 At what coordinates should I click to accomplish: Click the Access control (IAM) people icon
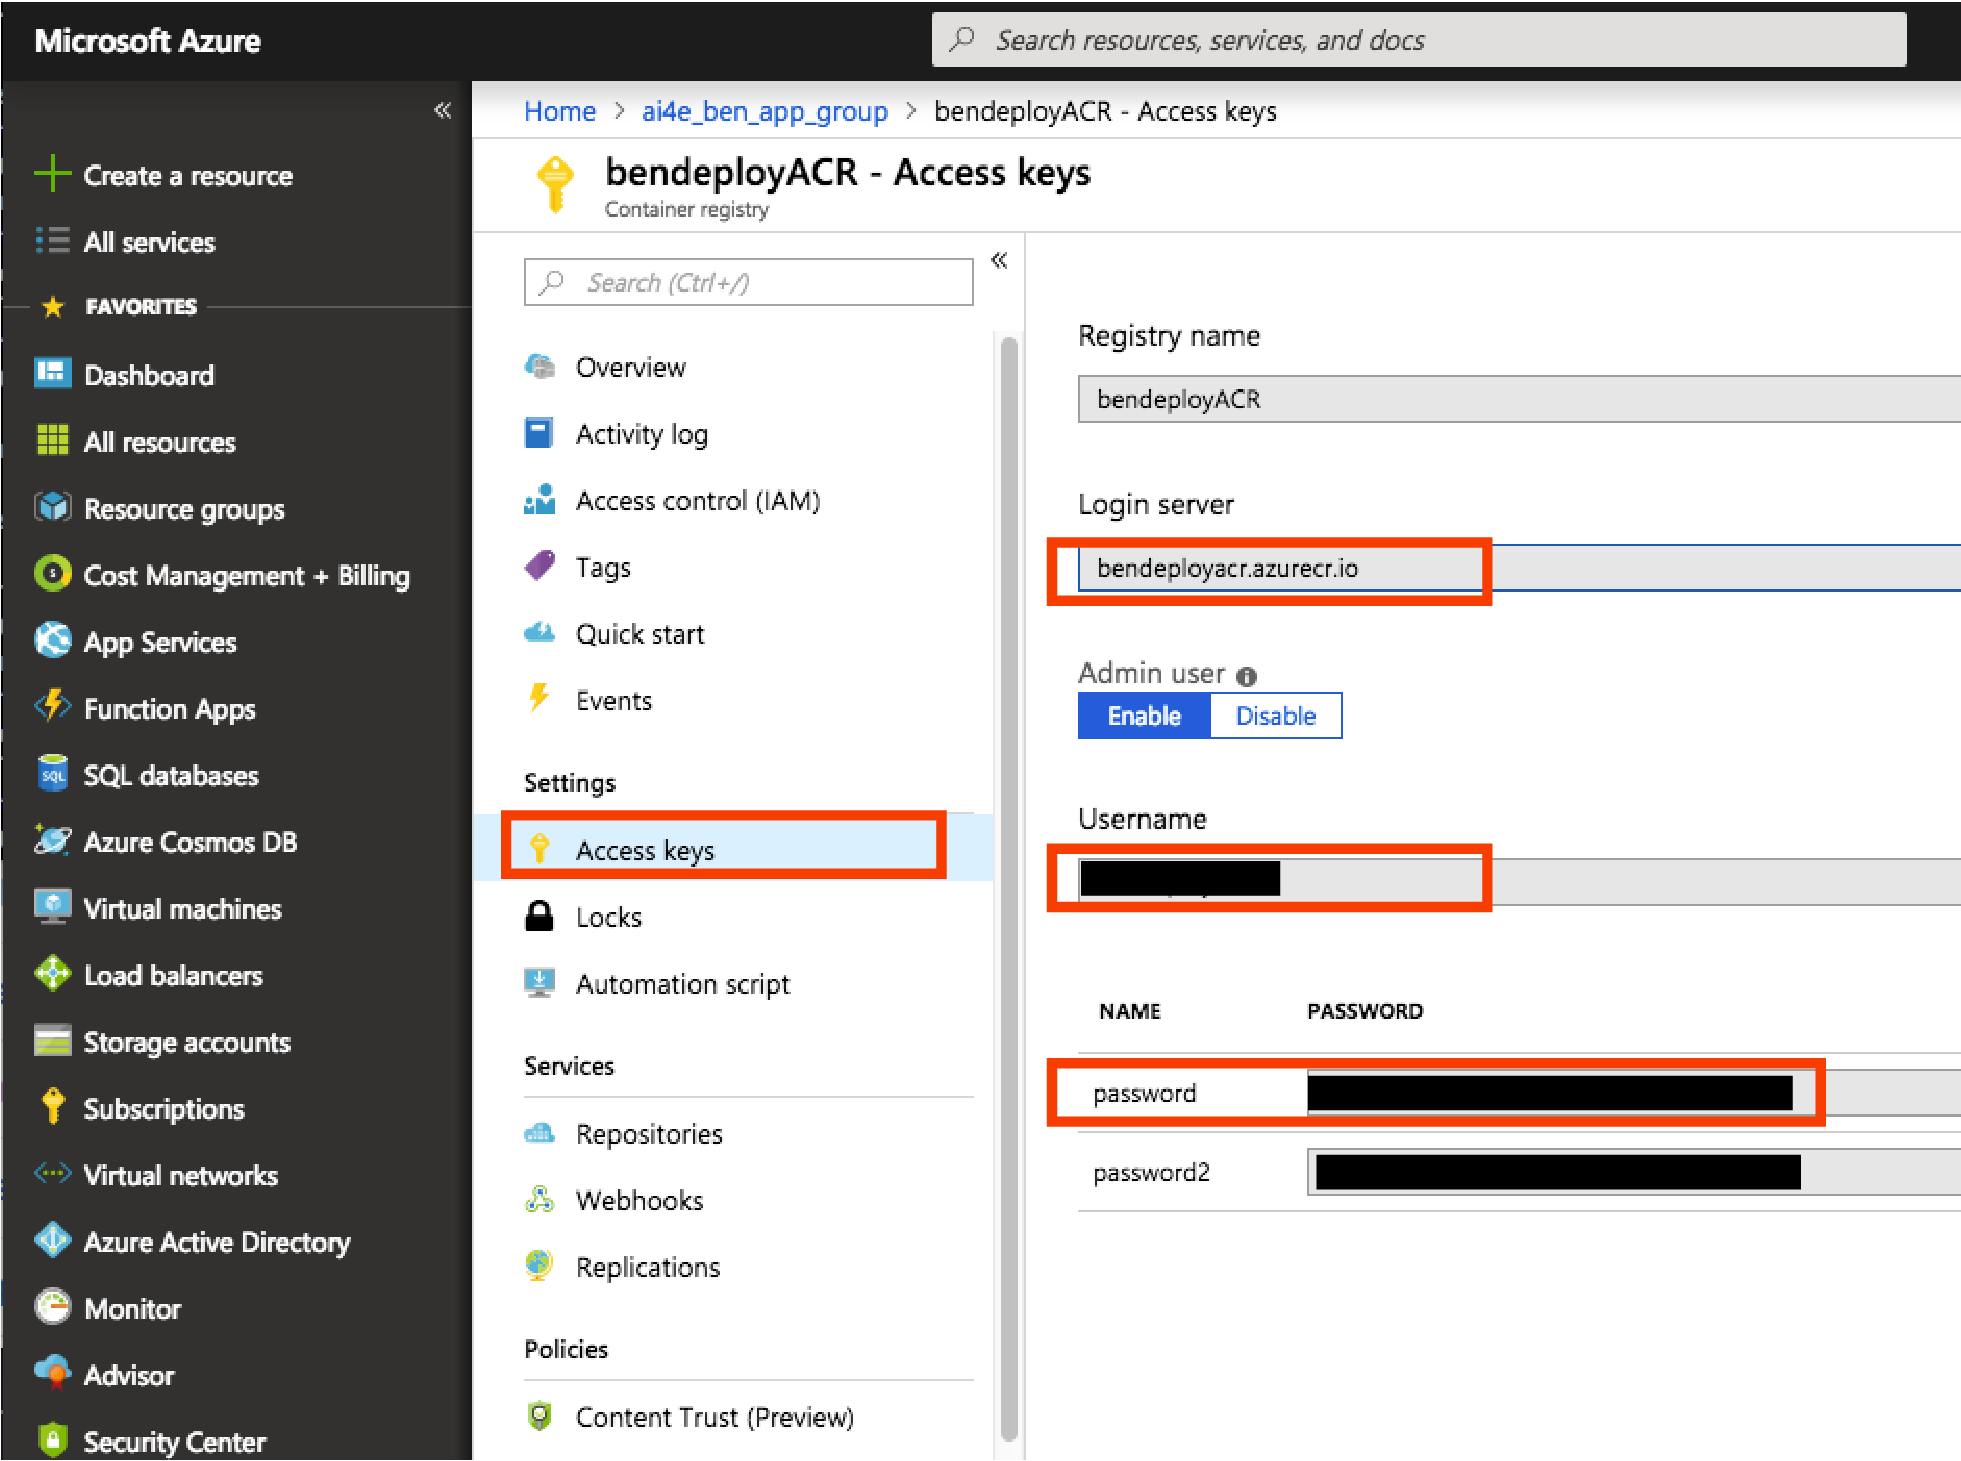tap(540, 500)
